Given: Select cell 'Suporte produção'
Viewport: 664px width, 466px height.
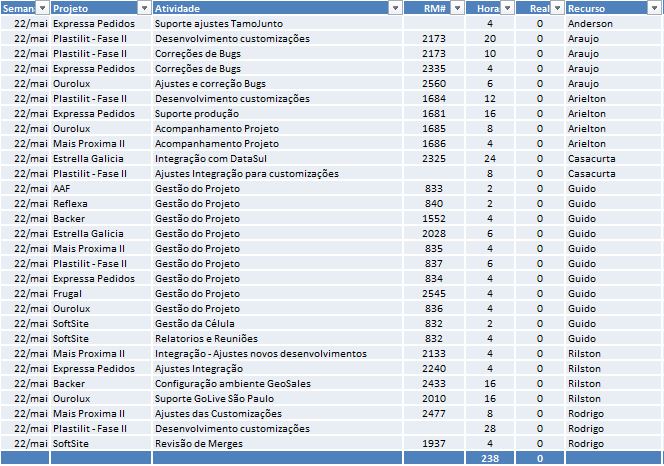Looking at the screenshot, I should 277,114.
